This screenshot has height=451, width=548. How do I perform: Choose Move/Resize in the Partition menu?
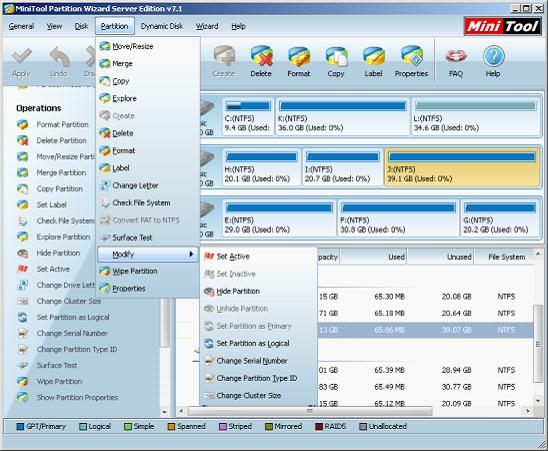click(132, 46)
